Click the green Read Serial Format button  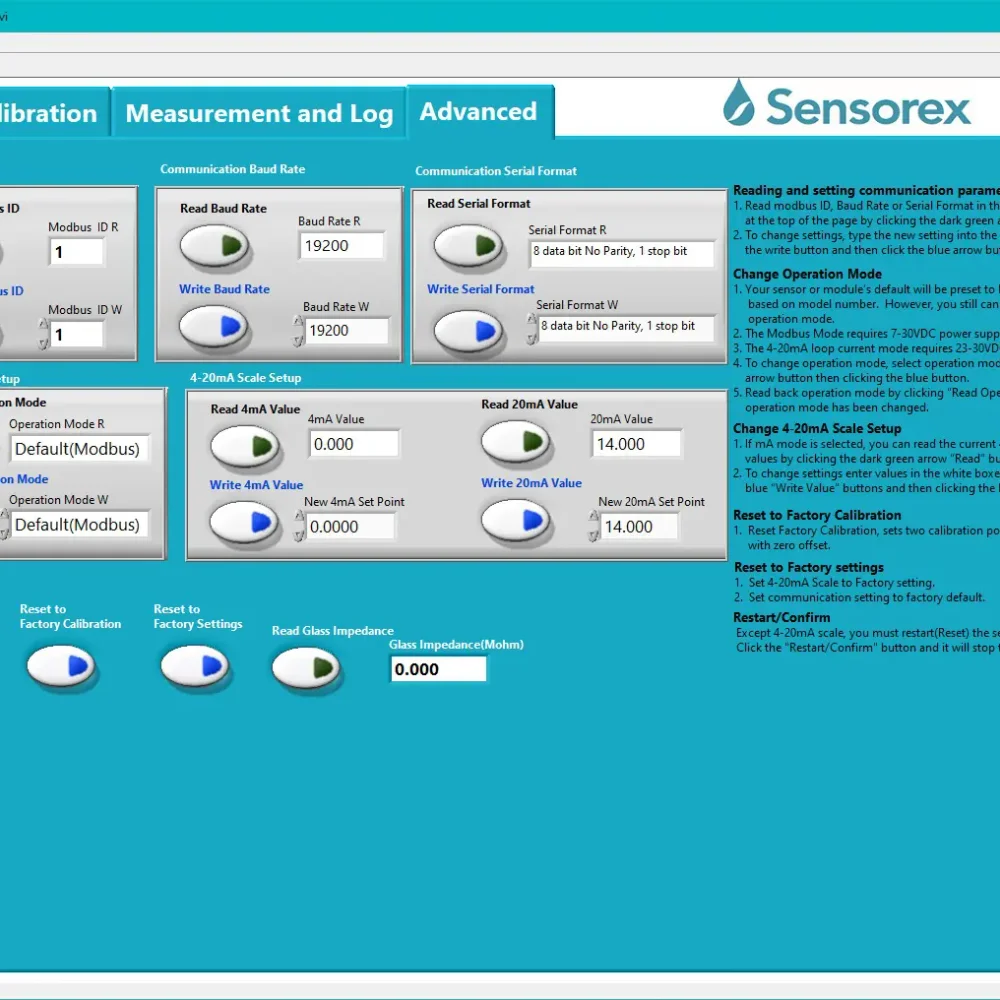click(468, 245)
